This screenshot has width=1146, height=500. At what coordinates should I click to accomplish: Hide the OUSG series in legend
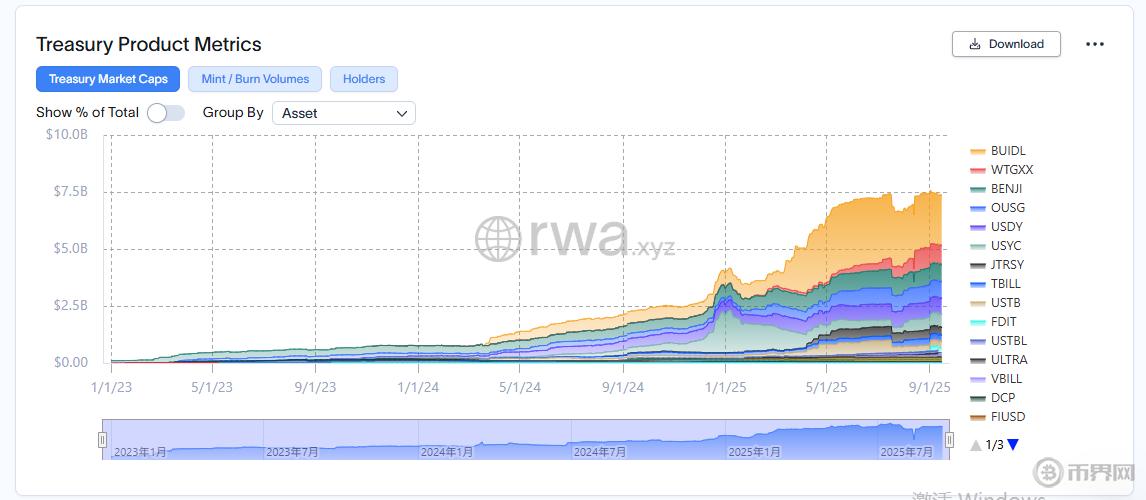[1007, 208]
